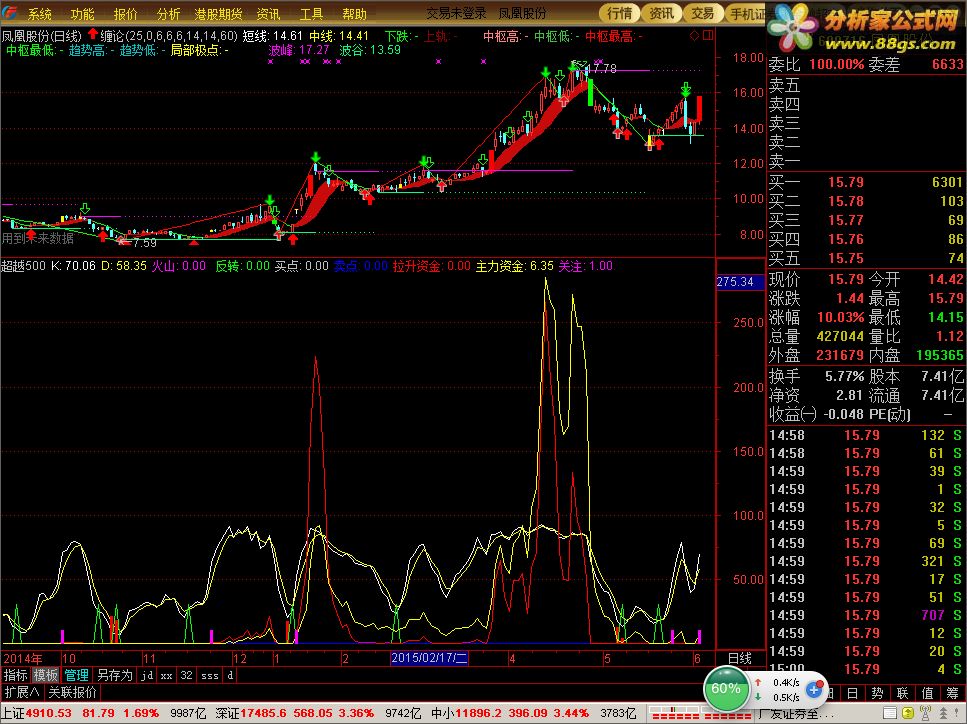Select the jd template tab
The width and height of the screenshot is (967, 724).
(x=147, y=675)
